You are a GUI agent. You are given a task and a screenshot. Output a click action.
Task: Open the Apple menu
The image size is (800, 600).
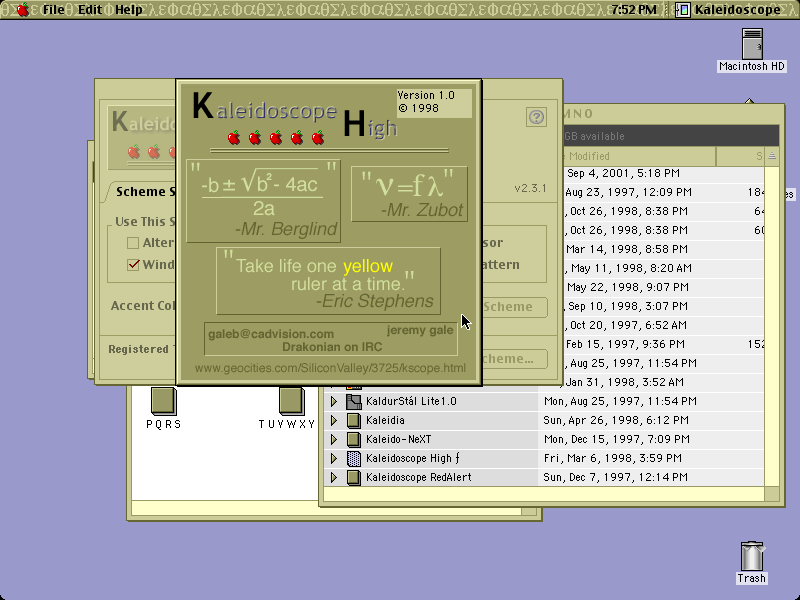(x=23, y=10)
